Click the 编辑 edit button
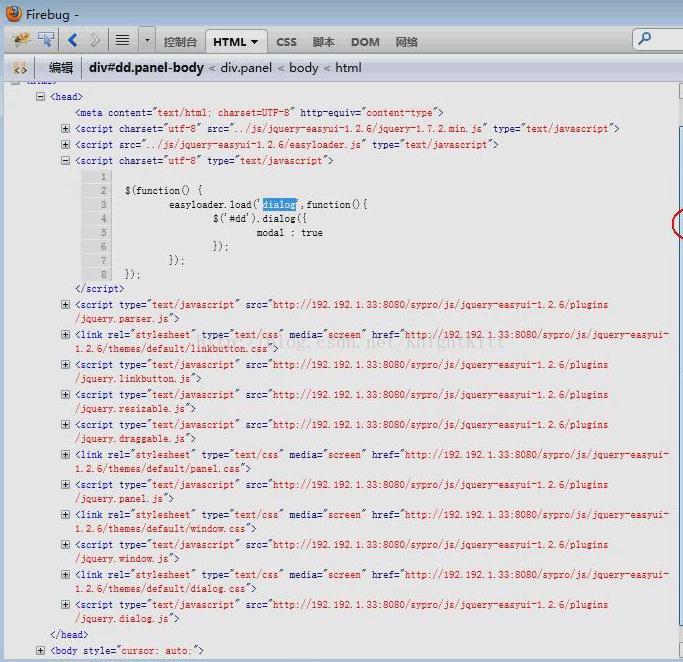Screen dimensions: 683x662 point(61,68)
